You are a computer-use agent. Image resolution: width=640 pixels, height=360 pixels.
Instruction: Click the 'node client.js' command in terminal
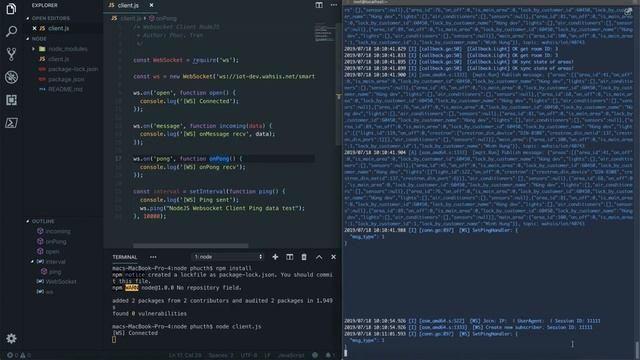click(x=238, y=327)
